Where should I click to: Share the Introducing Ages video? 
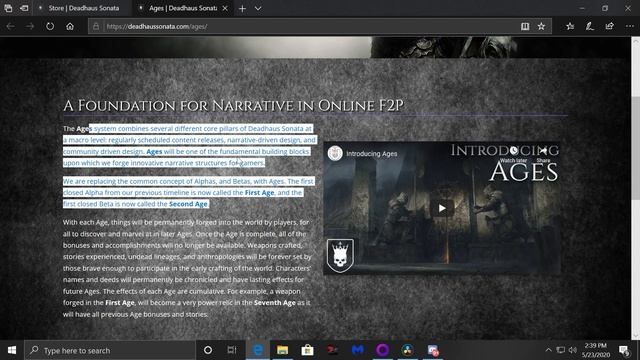(543, 154)
